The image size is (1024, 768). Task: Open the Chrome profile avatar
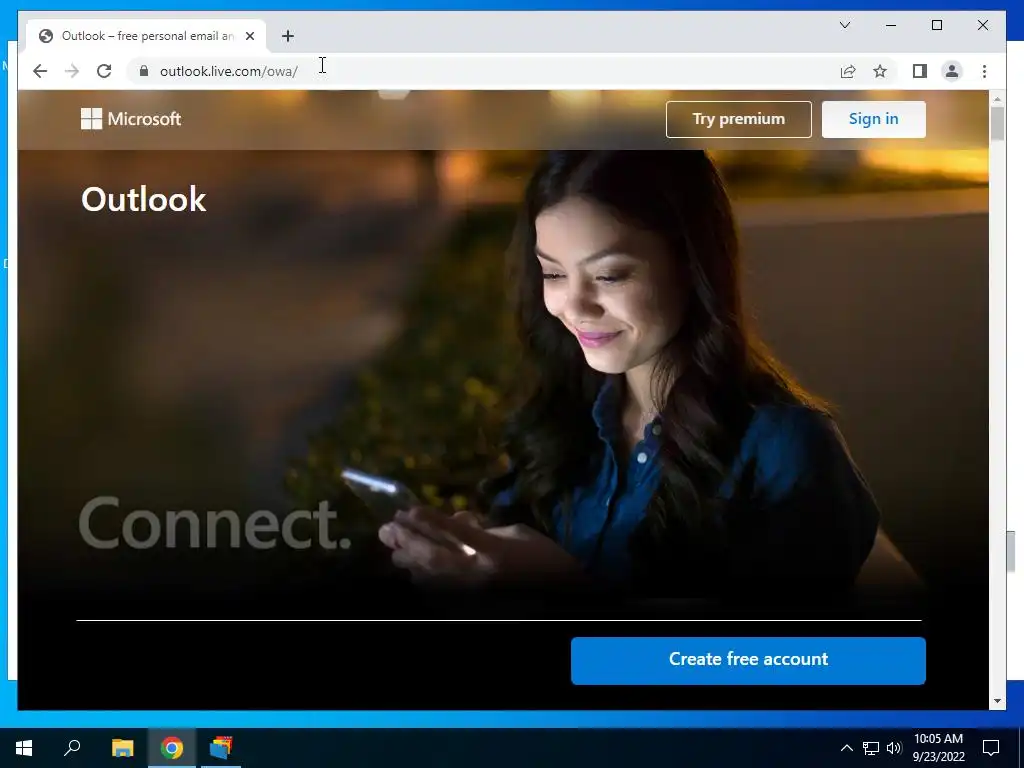coord(952,71)
